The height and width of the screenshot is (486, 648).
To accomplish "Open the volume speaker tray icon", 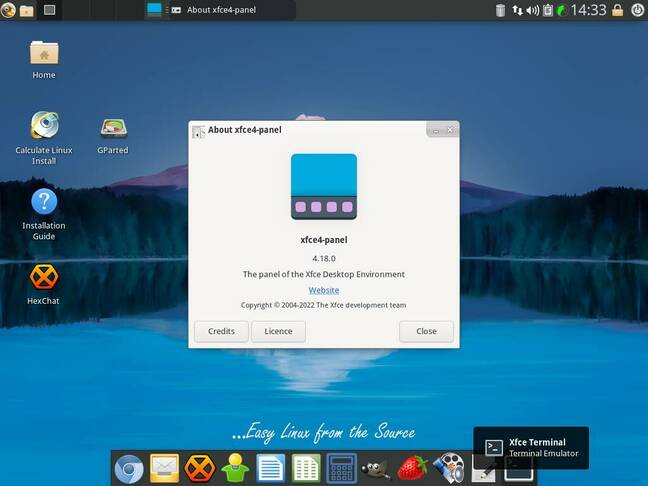I will pos(532,10).
